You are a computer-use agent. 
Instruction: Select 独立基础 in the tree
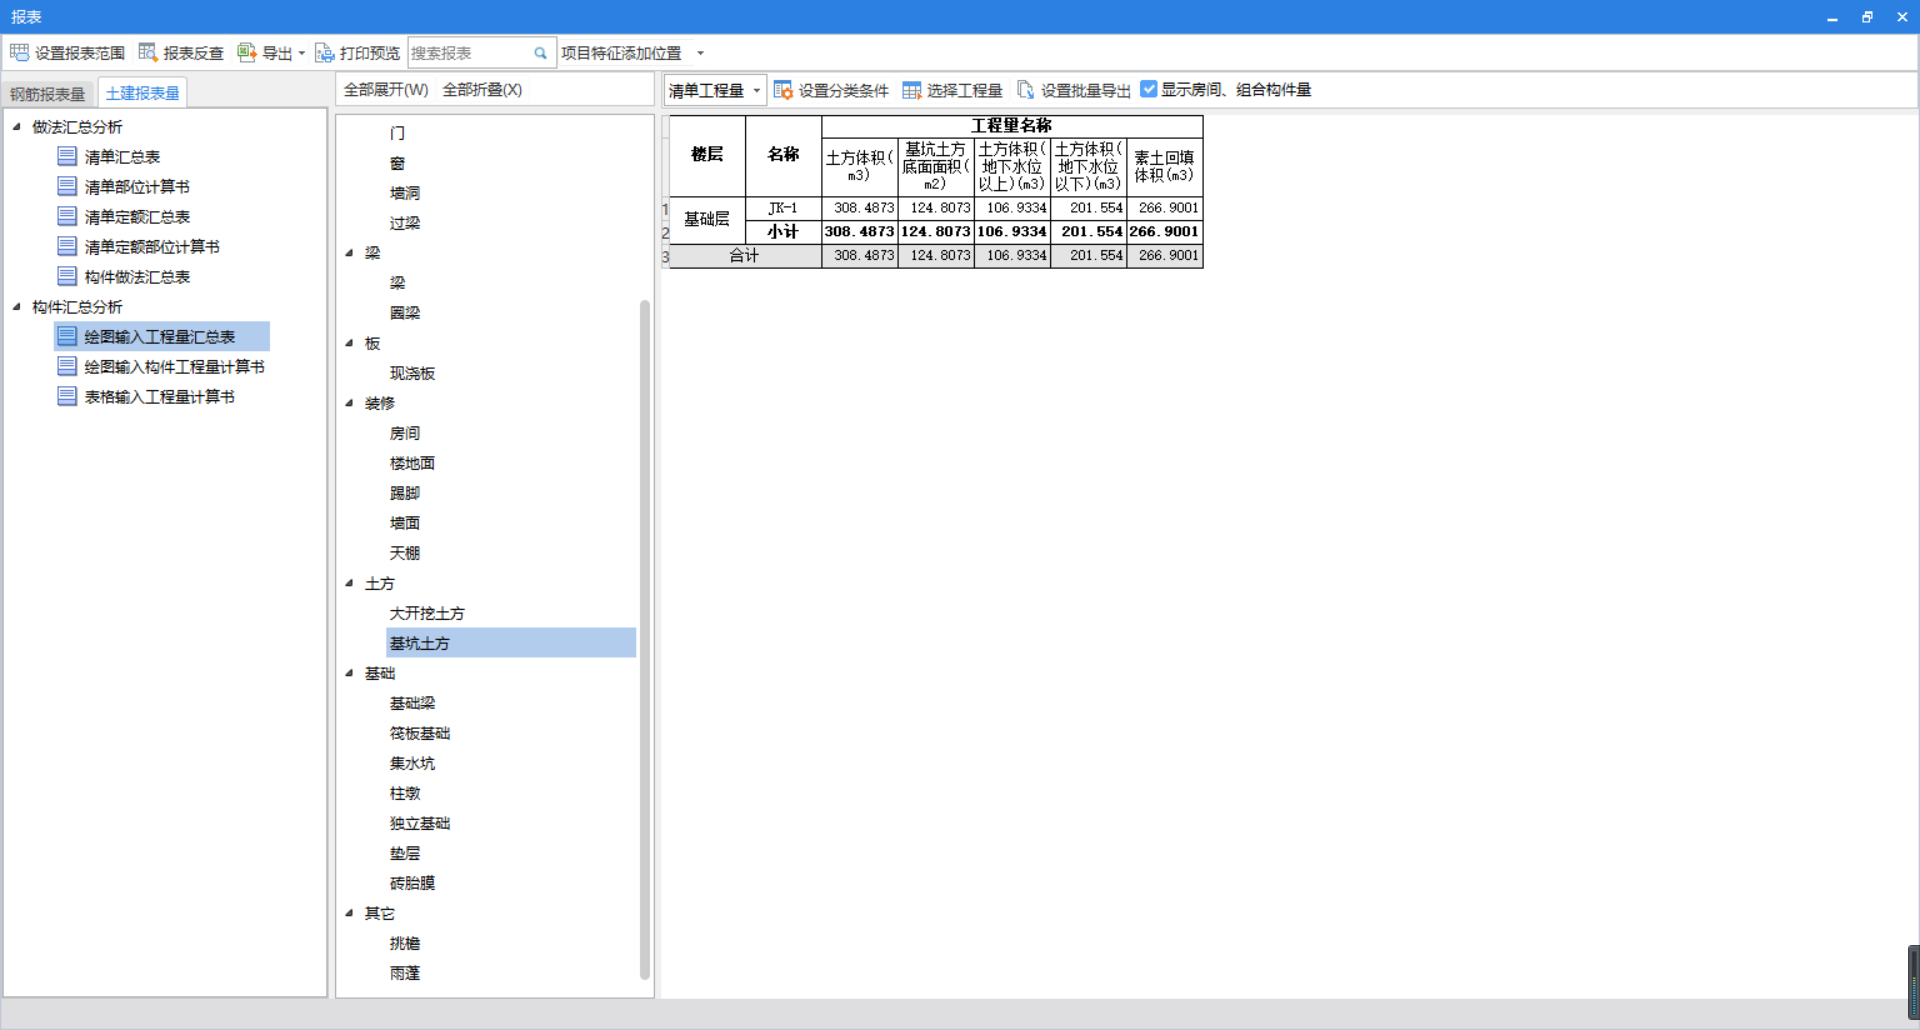click(x=420, y=823)
